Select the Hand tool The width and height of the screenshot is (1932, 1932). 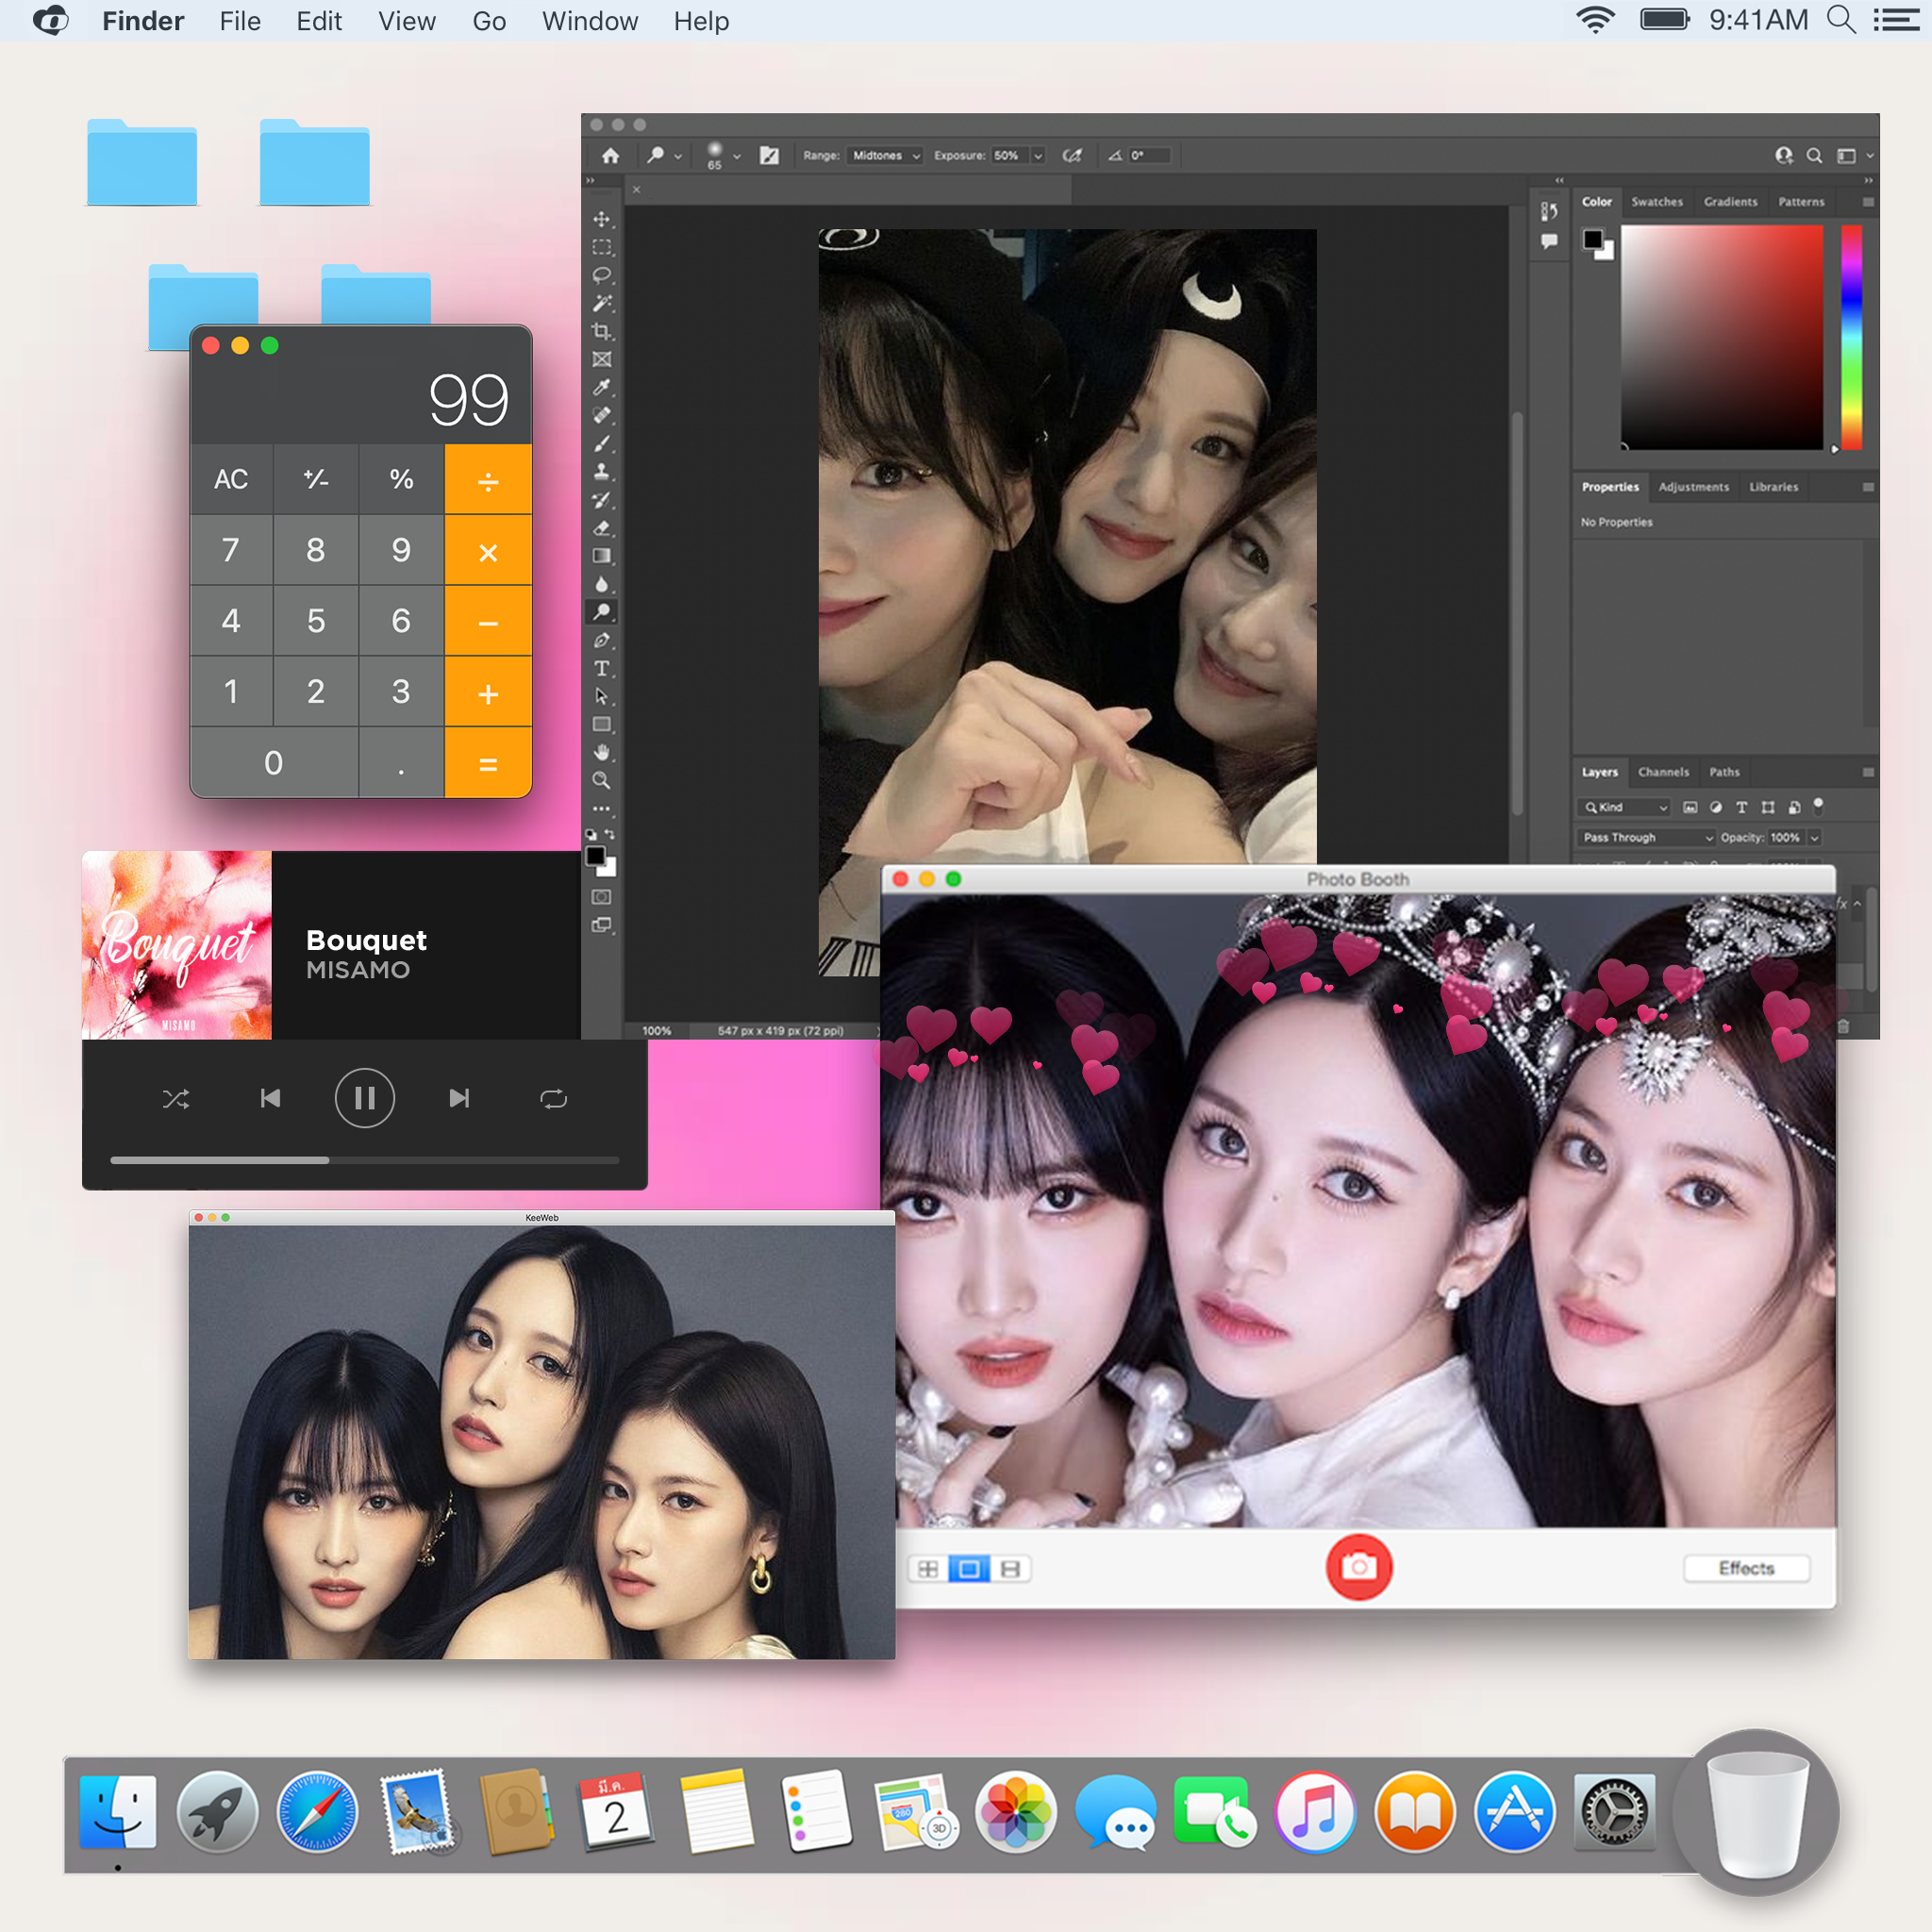[x=601, y=752]
